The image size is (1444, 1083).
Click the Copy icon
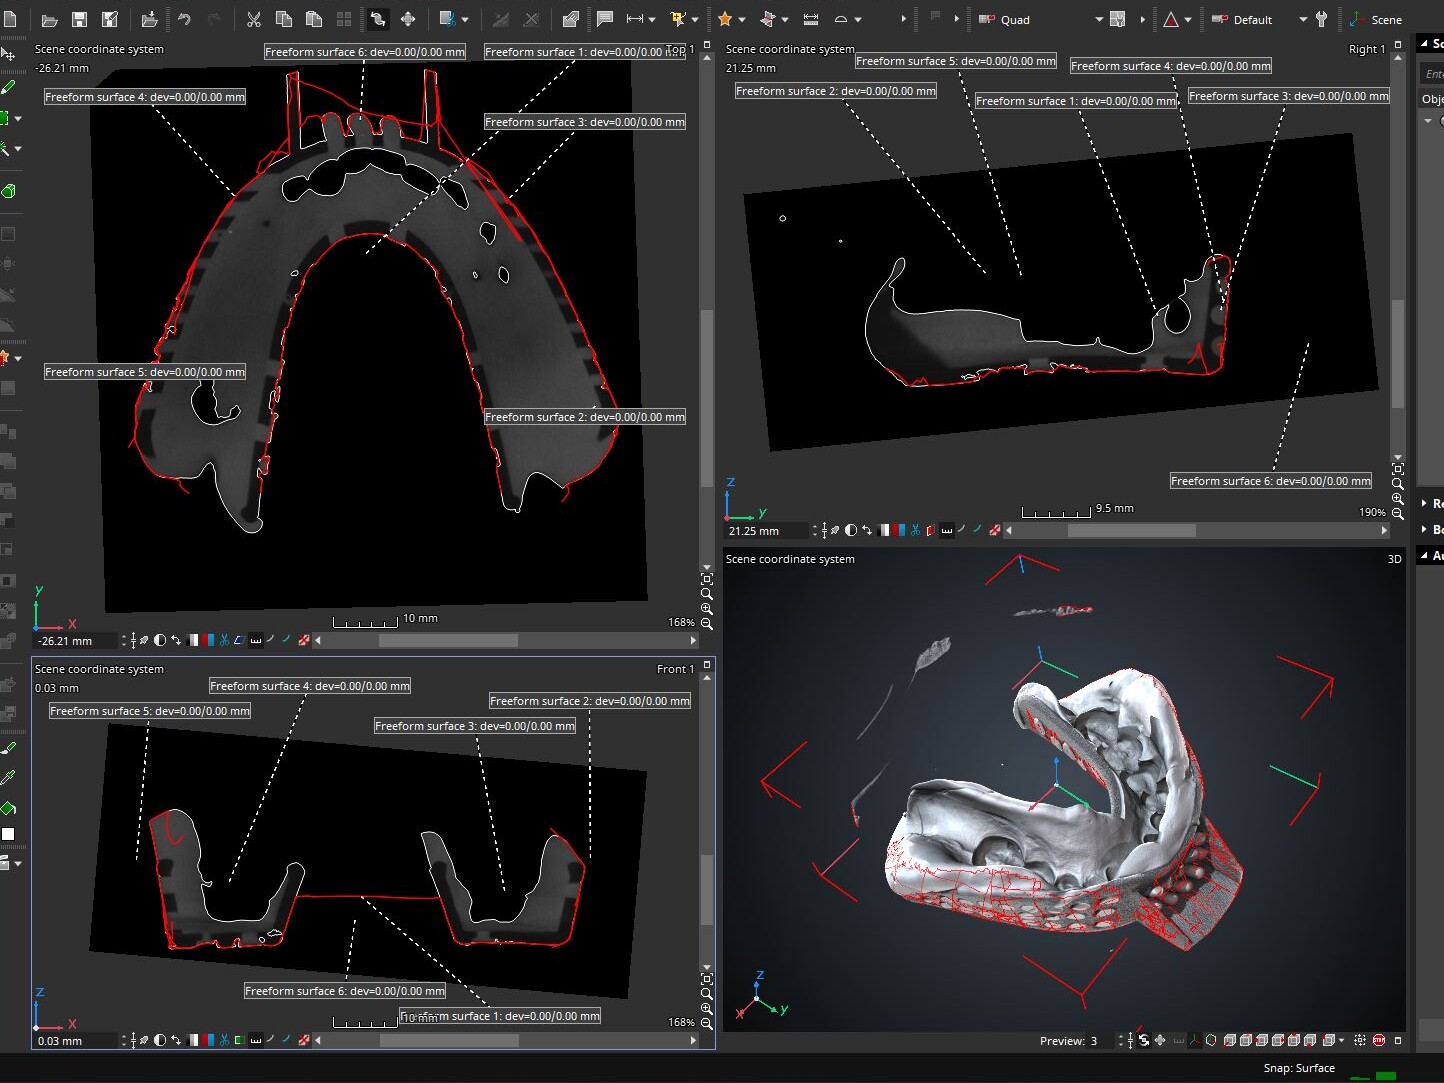283,19
